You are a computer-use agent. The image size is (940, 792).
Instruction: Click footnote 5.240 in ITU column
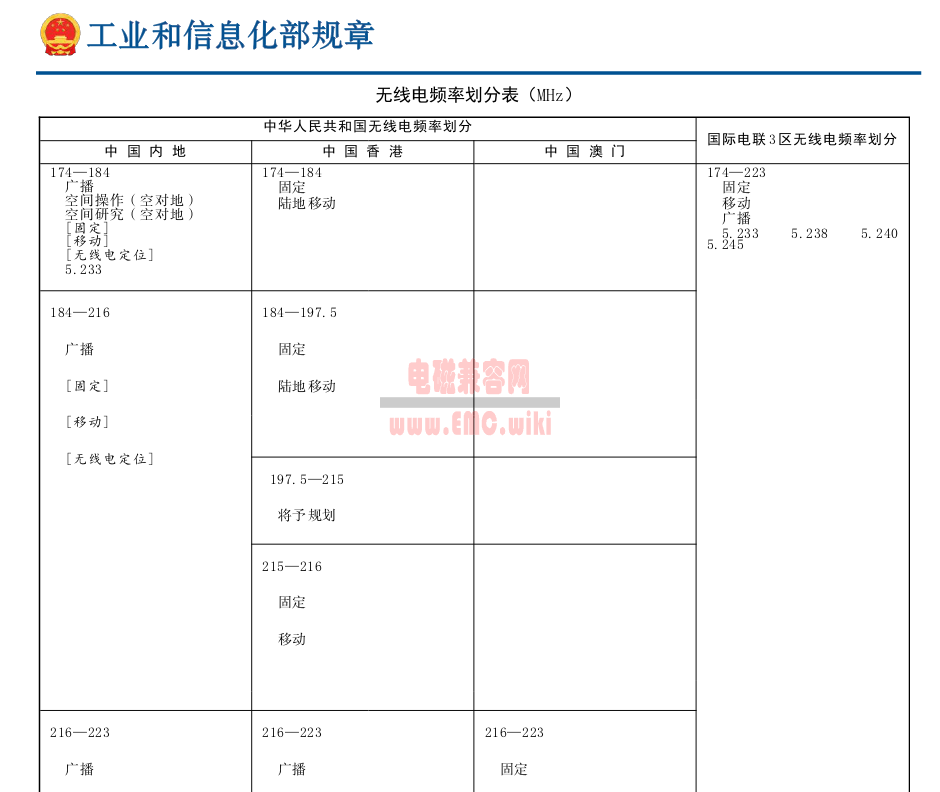tap(879, 234)
